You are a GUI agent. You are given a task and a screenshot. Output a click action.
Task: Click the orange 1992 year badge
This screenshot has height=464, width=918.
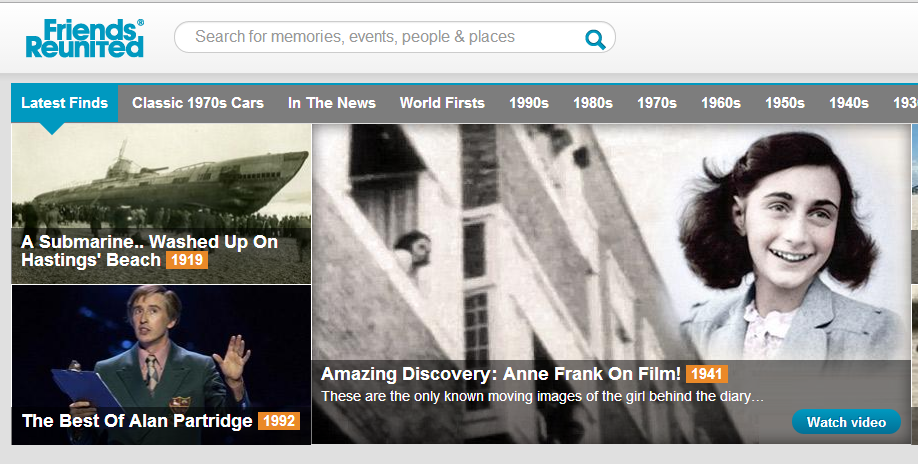point(278,421)
